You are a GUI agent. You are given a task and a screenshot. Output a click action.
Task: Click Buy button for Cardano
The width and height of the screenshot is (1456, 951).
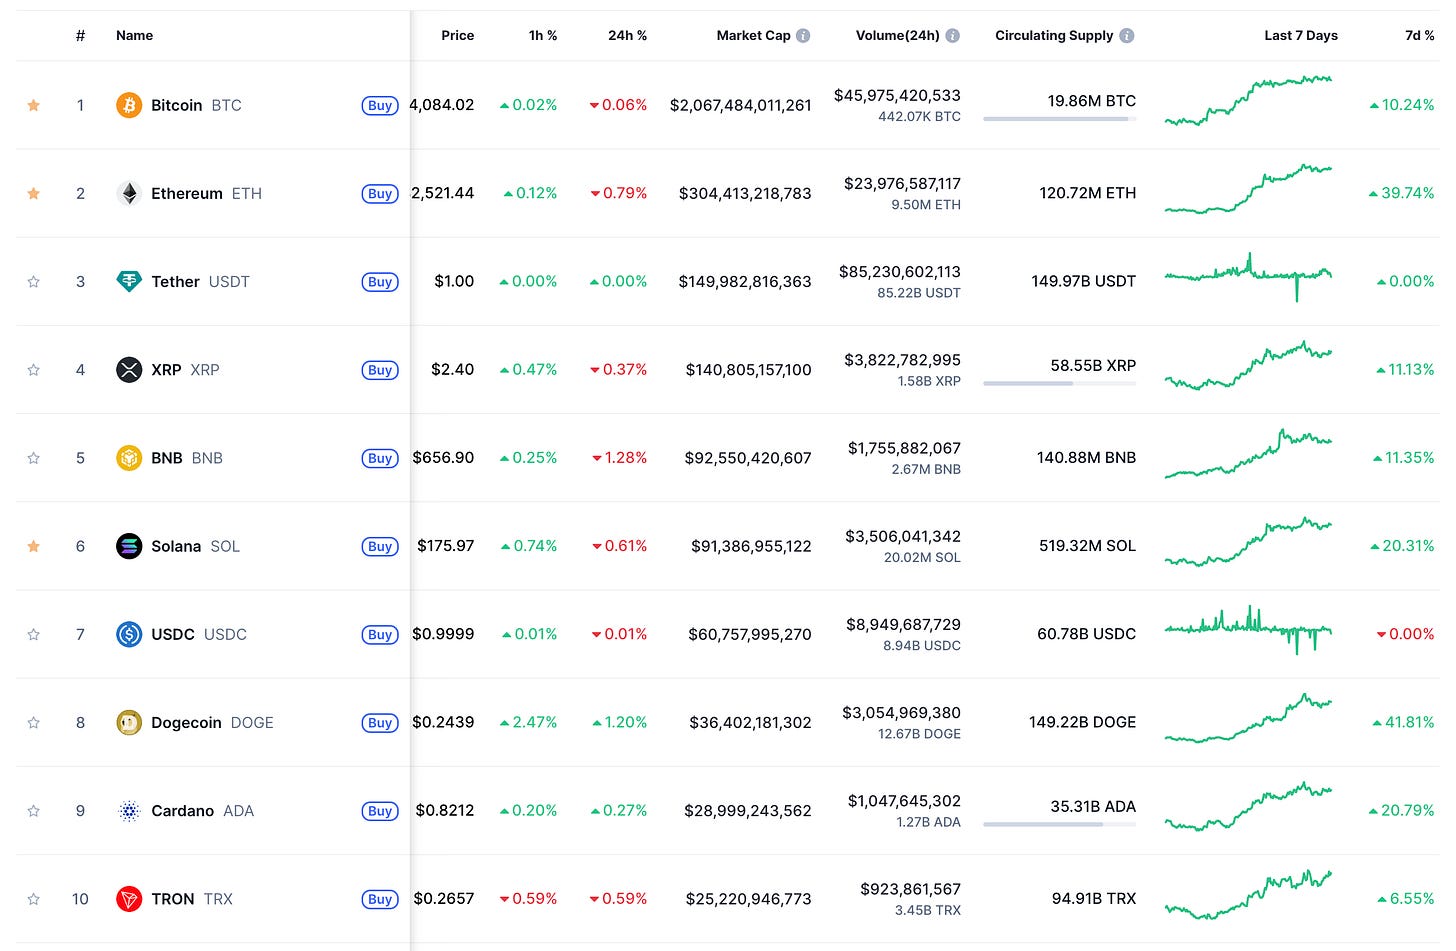[x=380, y=811]
